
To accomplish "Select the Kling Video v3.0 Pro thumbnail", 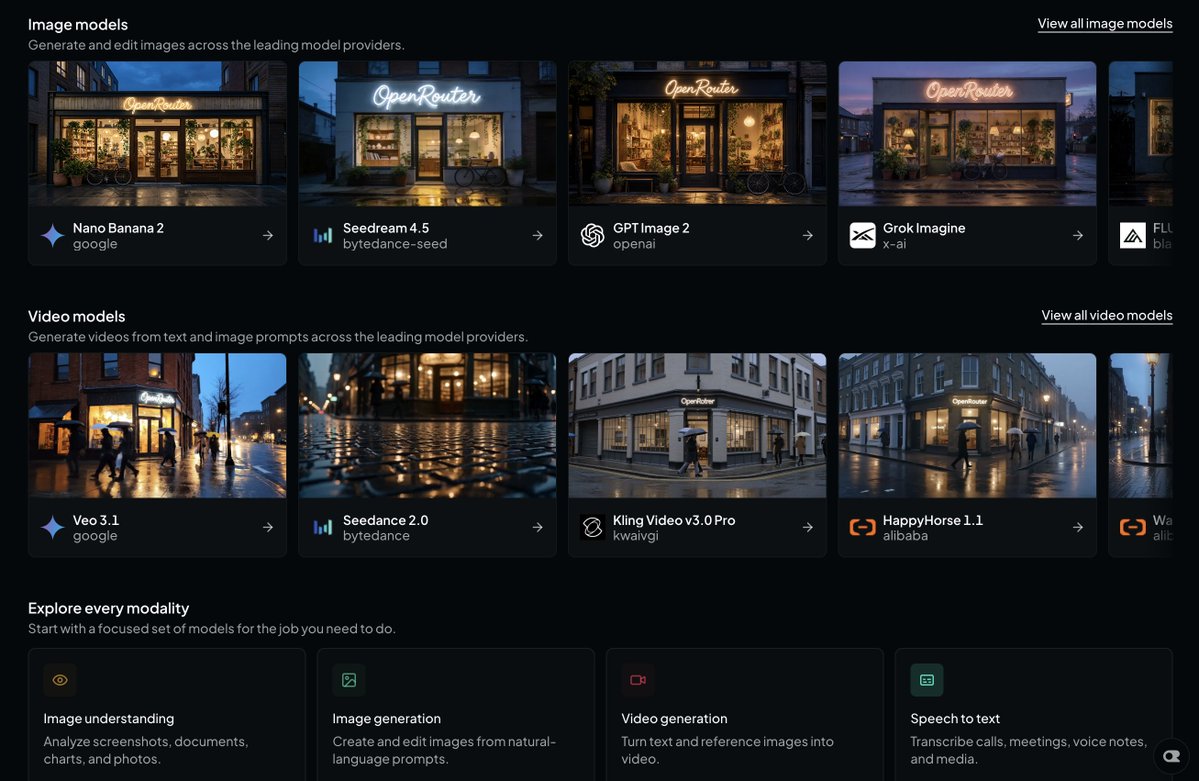I will 697,425.
